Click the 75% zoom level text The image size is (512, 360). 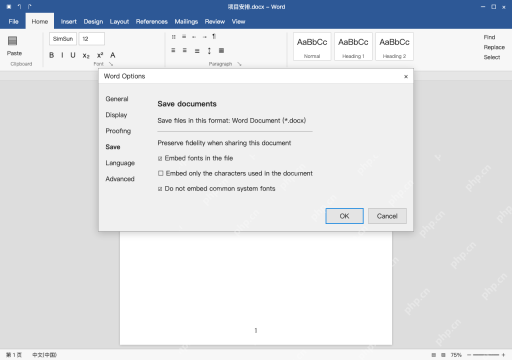[x=456, y=355]
